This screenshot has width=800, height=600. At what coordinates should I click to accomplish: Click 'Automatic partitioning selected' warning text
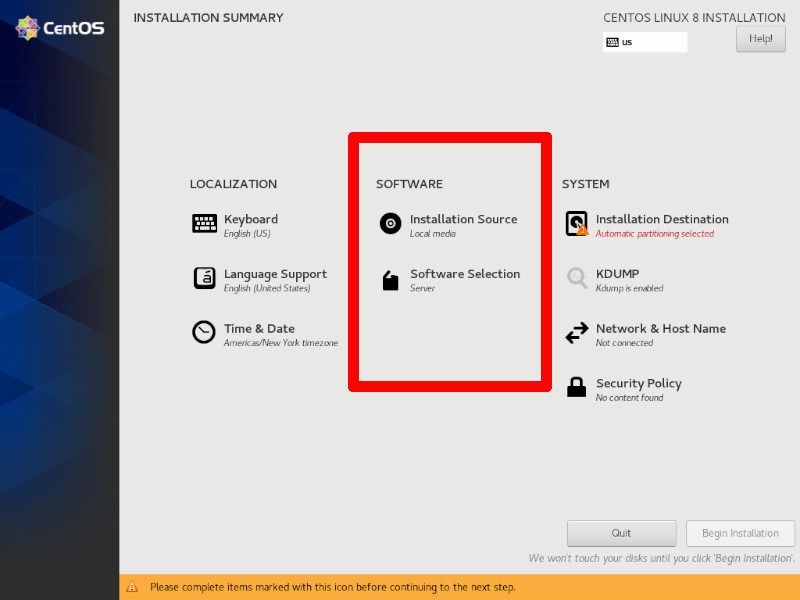point(657,234)
